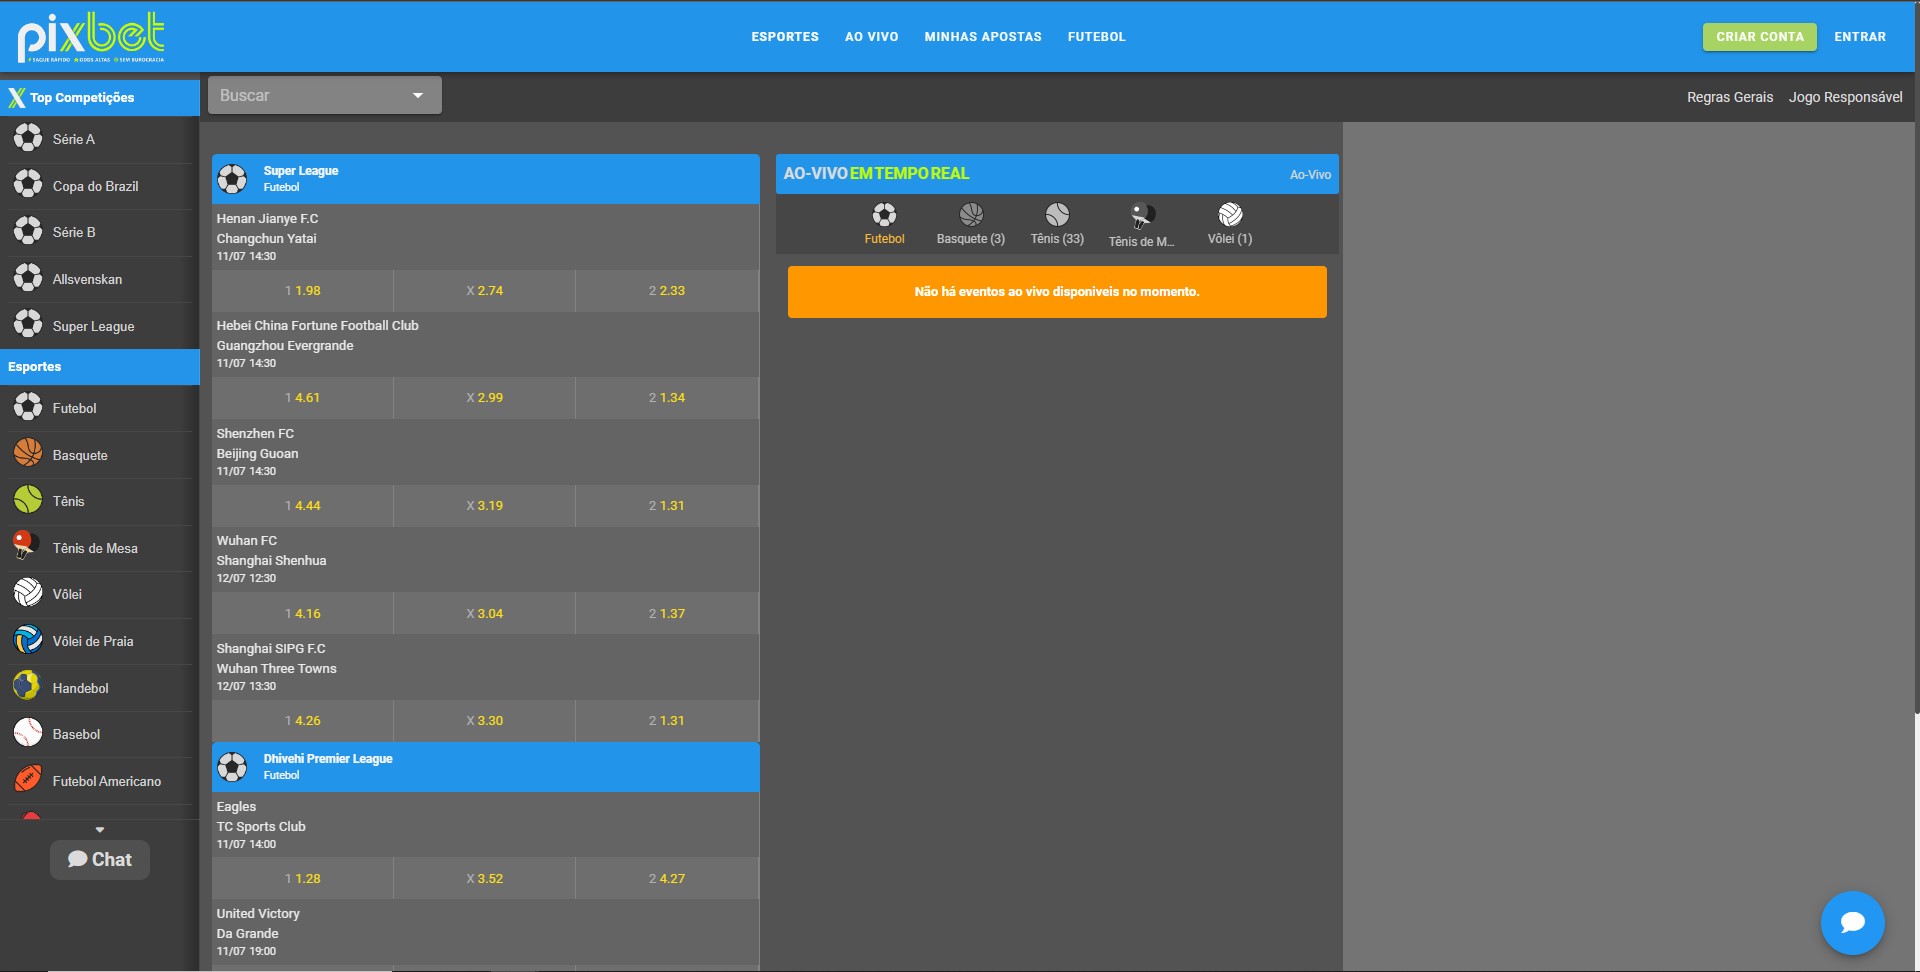Select draw odds X 3.19
Viewport: 1920px width, 972px height.
[x=484, y=506]
